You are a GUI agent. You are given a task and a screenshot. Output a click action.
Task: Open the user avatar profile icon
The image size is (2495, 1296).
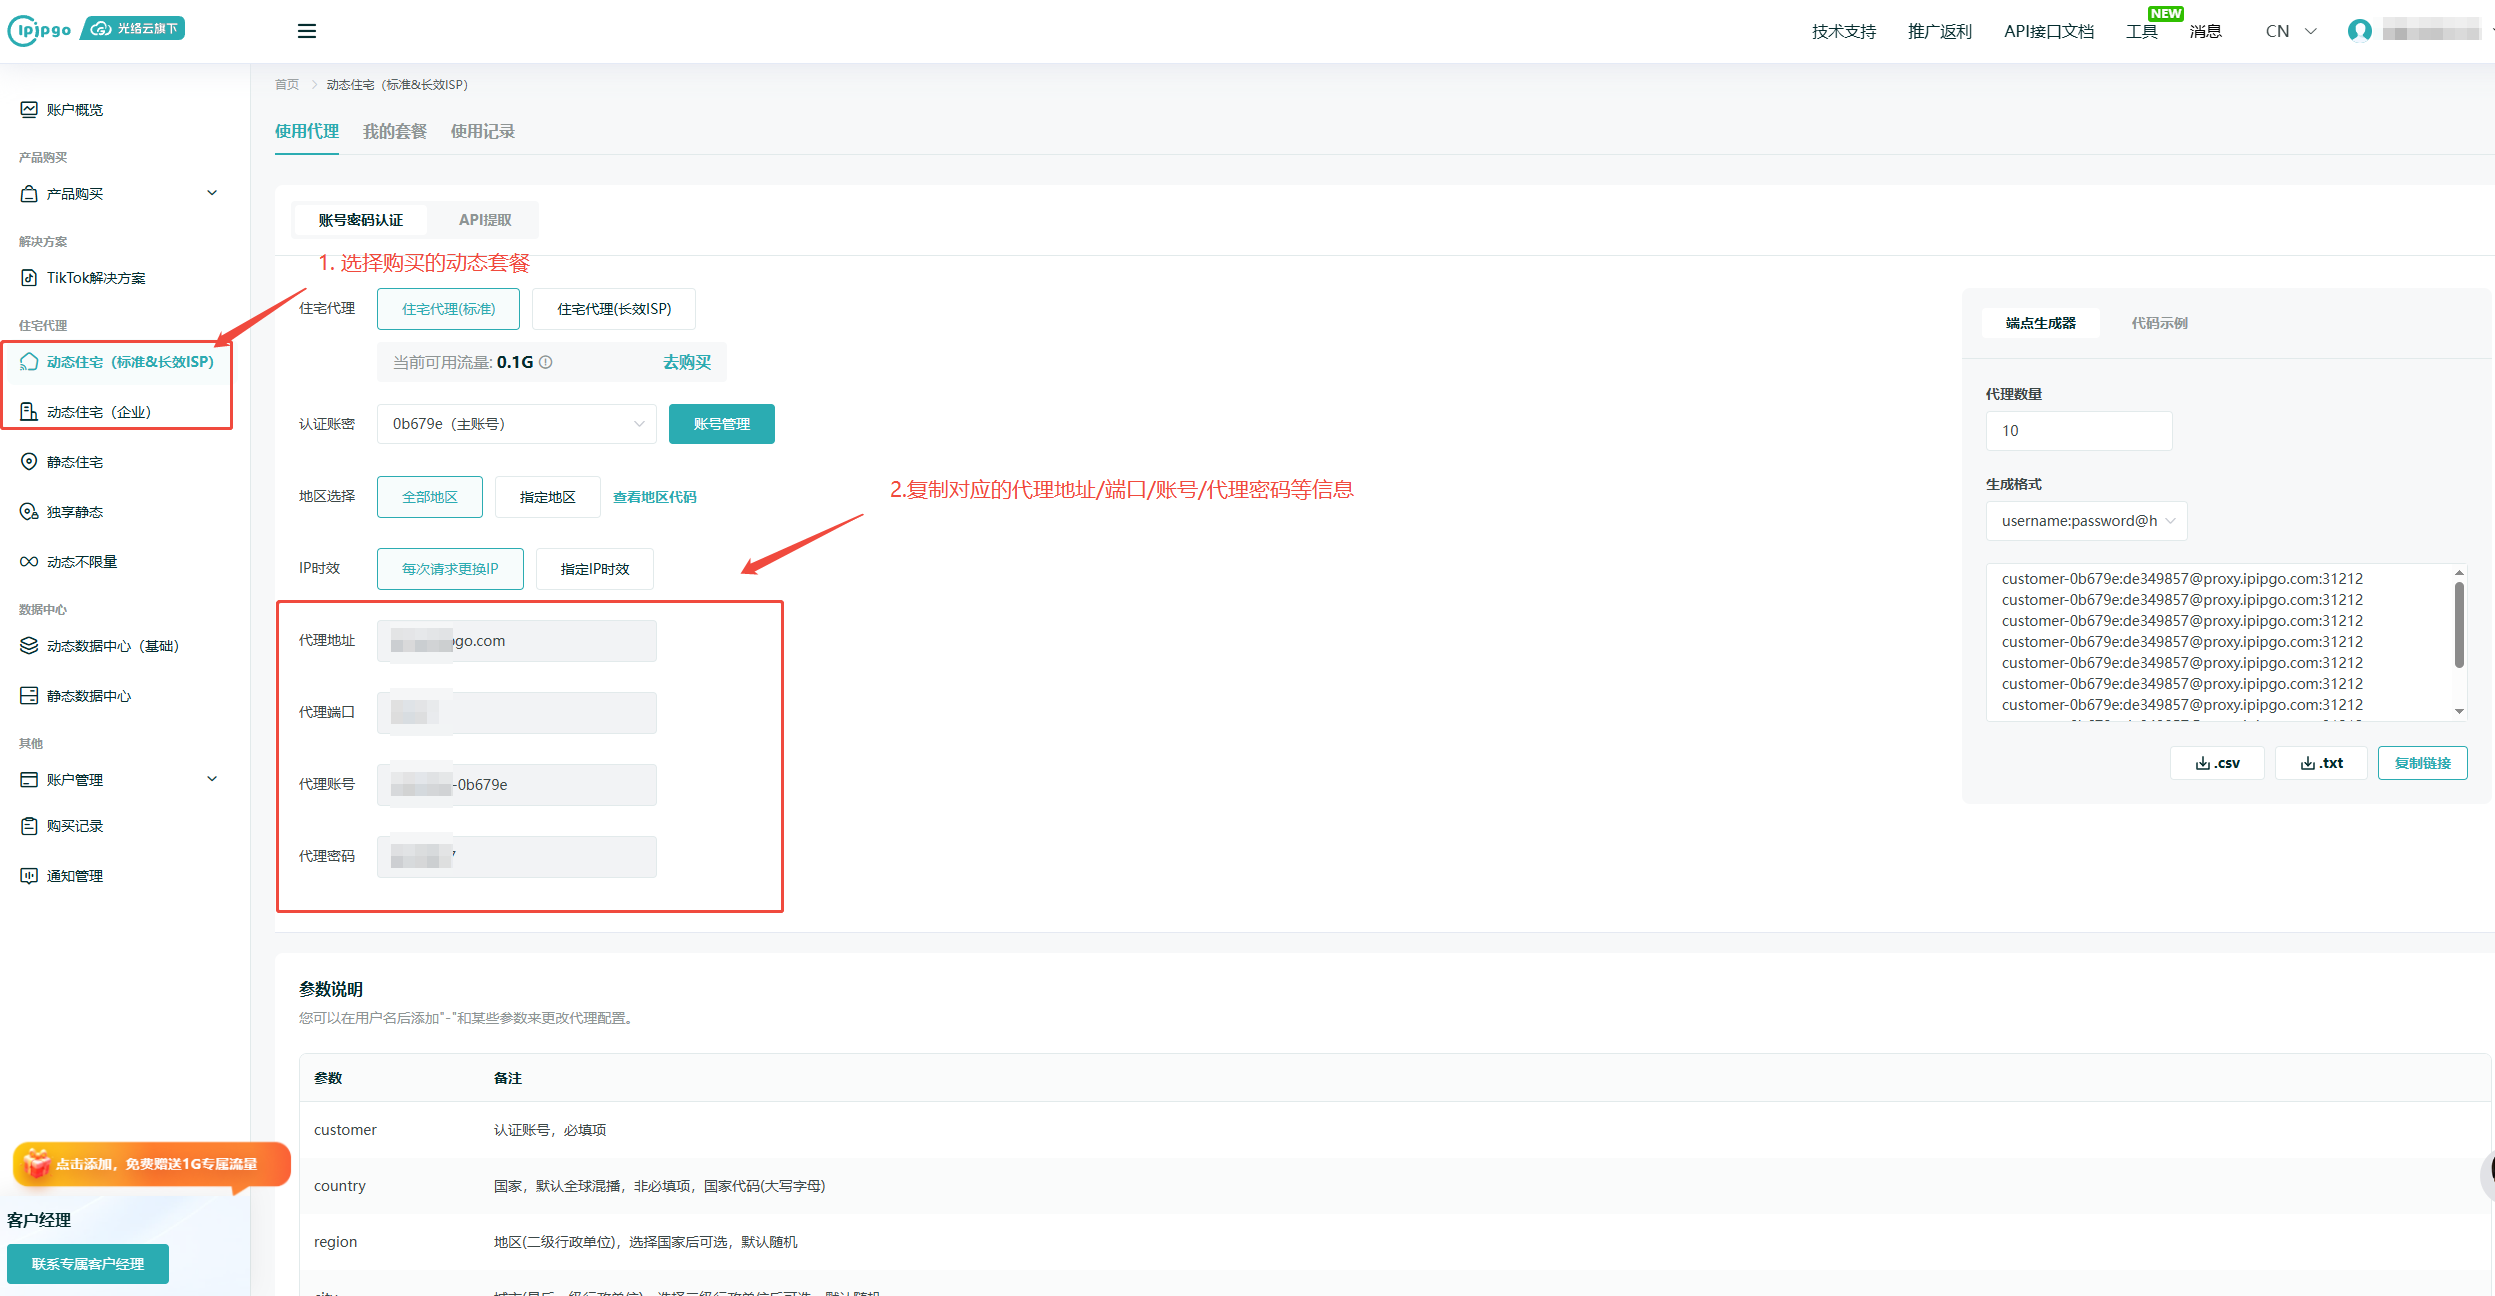tap(2359, 31)
